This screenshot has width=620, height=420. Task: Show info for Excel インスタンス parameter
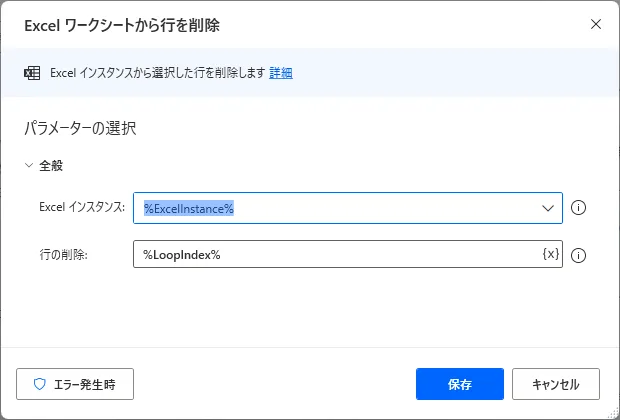tap(578, 208)
